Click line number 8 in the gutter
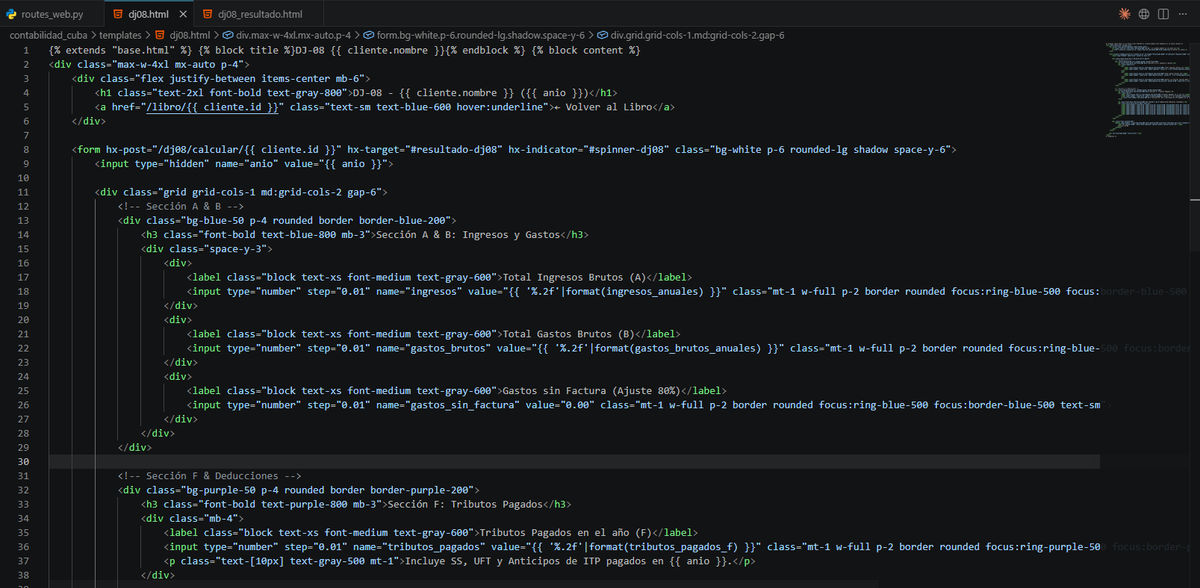Screen dimensions: 1200x588 pos(26,149)
